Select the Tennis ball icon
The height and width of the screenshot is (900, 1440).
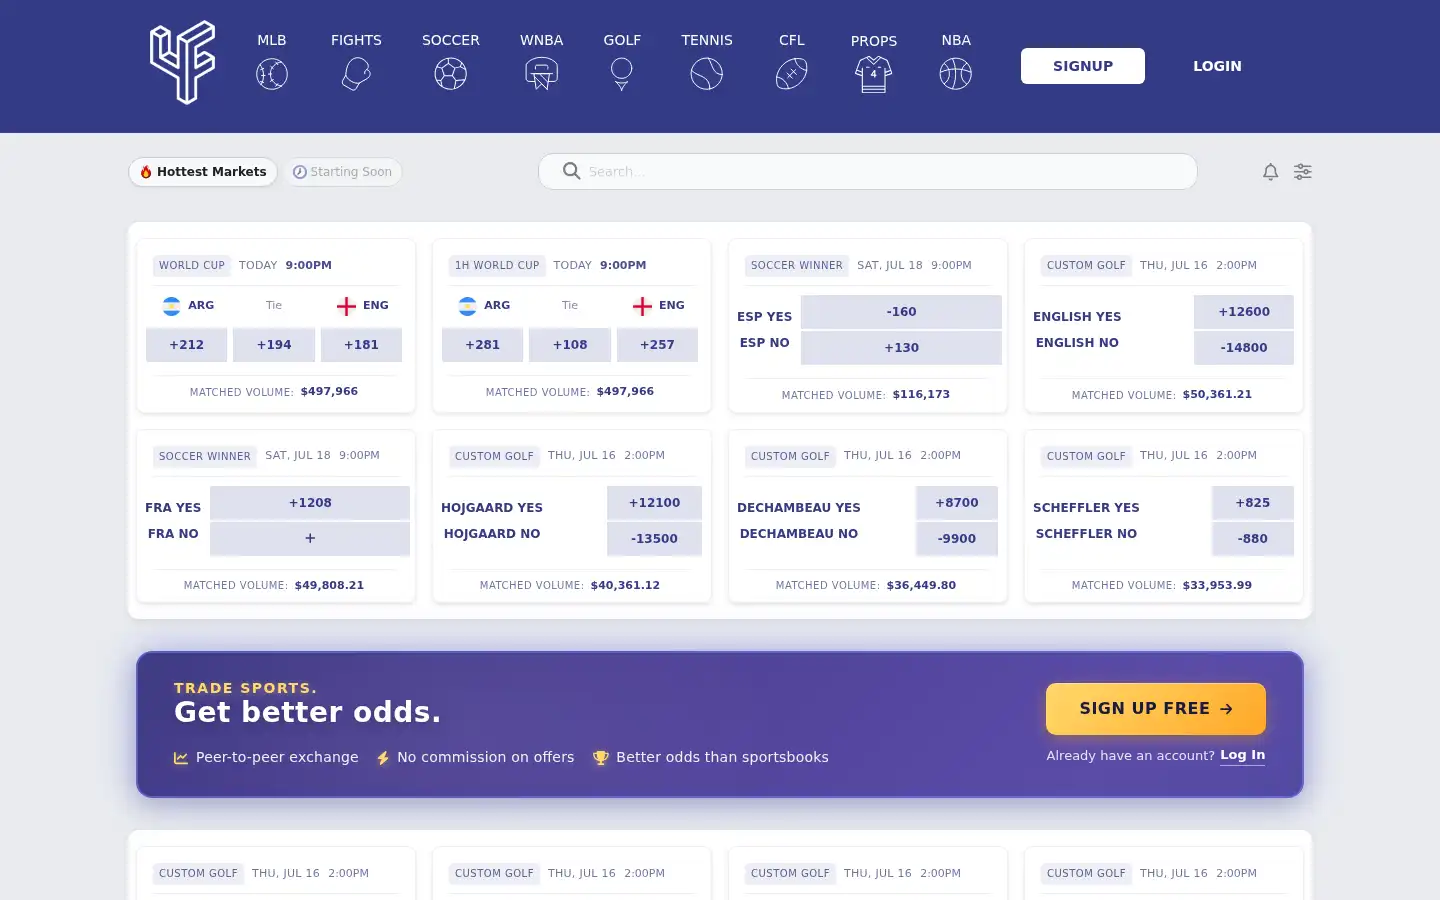coord(707,74)
